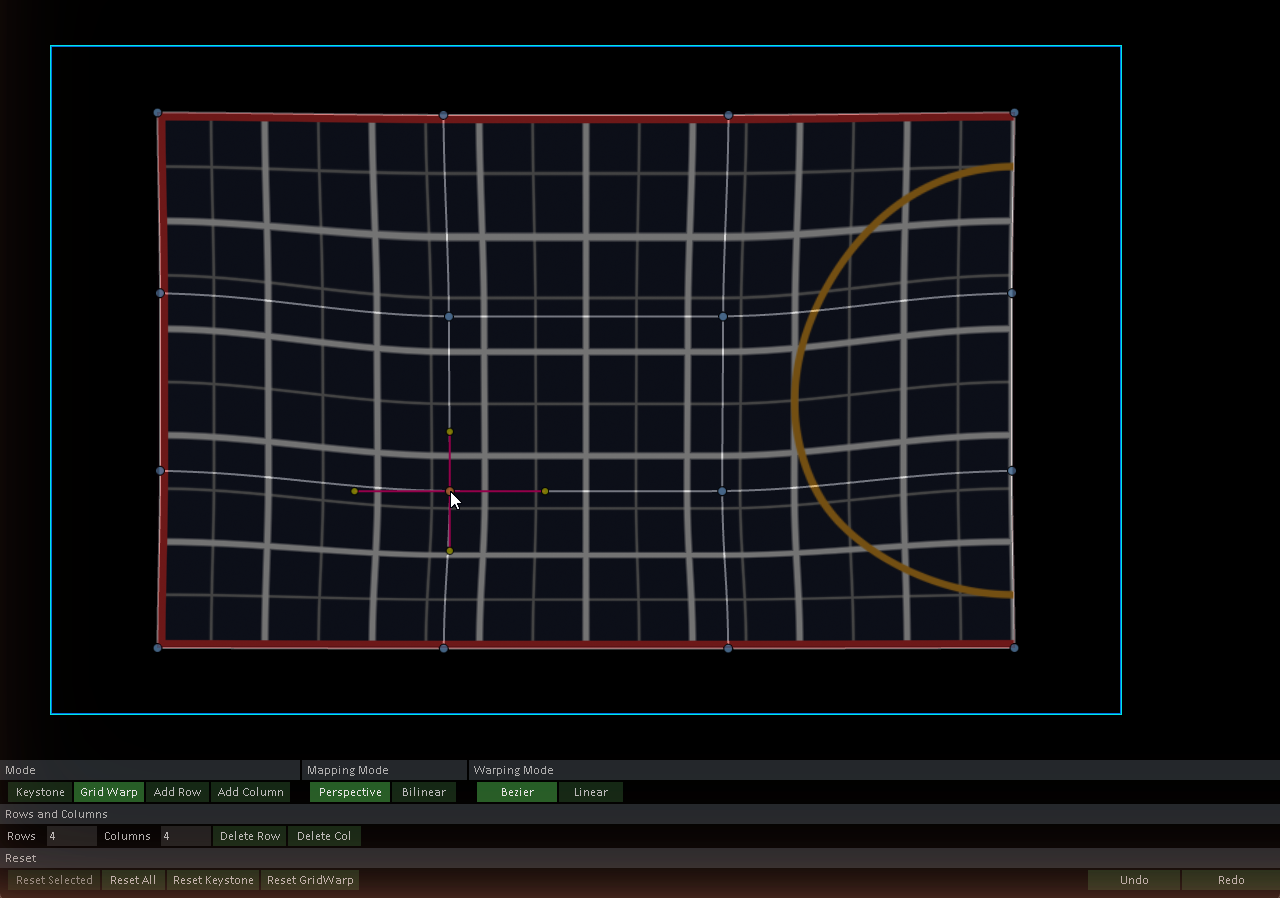The height and width of the screenshot is (898, 1280).
Task: Set warping mode to Bezier
Action: click(x=517, y=792)
